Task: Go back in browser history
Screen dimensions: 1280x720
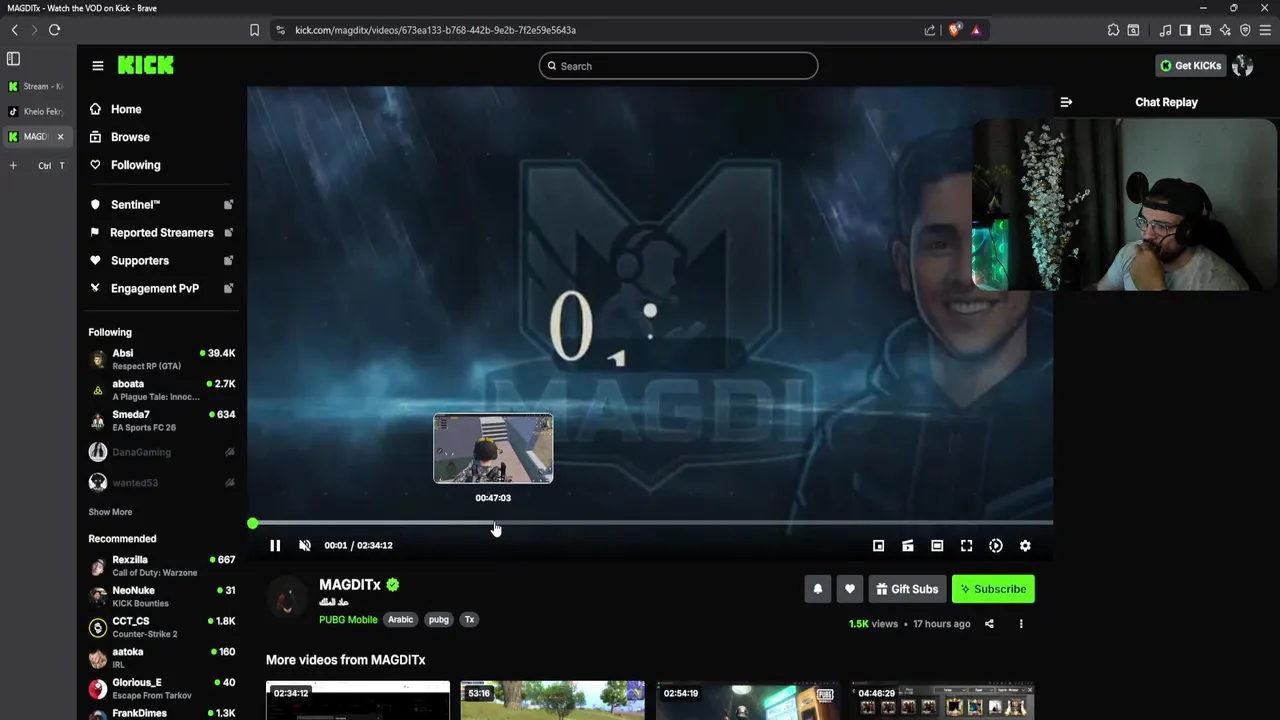Action: tap(15, 30)
